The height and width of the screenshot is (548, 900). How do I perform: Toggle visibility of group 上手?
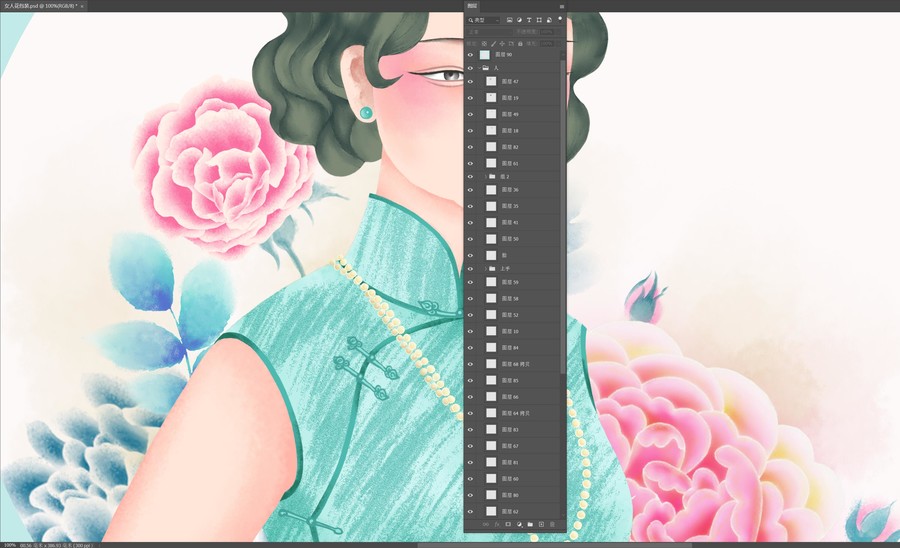click(471, 269)
